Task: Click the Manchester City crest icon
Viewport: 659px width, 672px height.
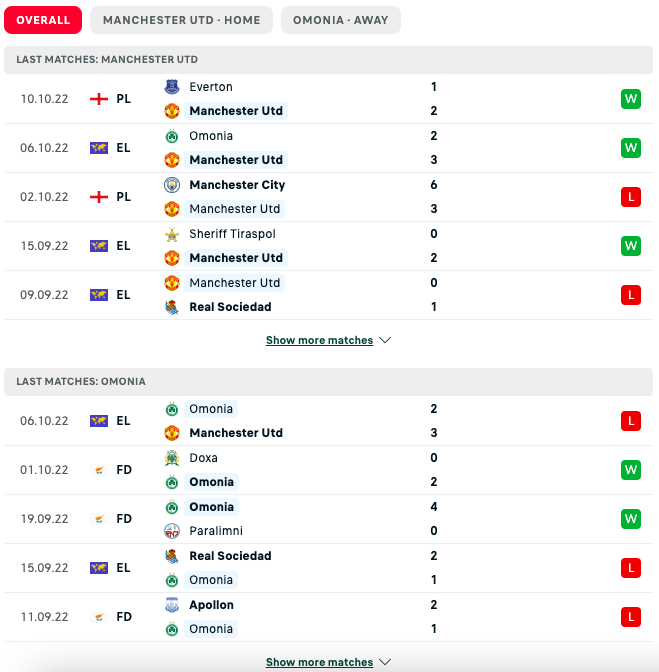Action: tap(171, 185)
